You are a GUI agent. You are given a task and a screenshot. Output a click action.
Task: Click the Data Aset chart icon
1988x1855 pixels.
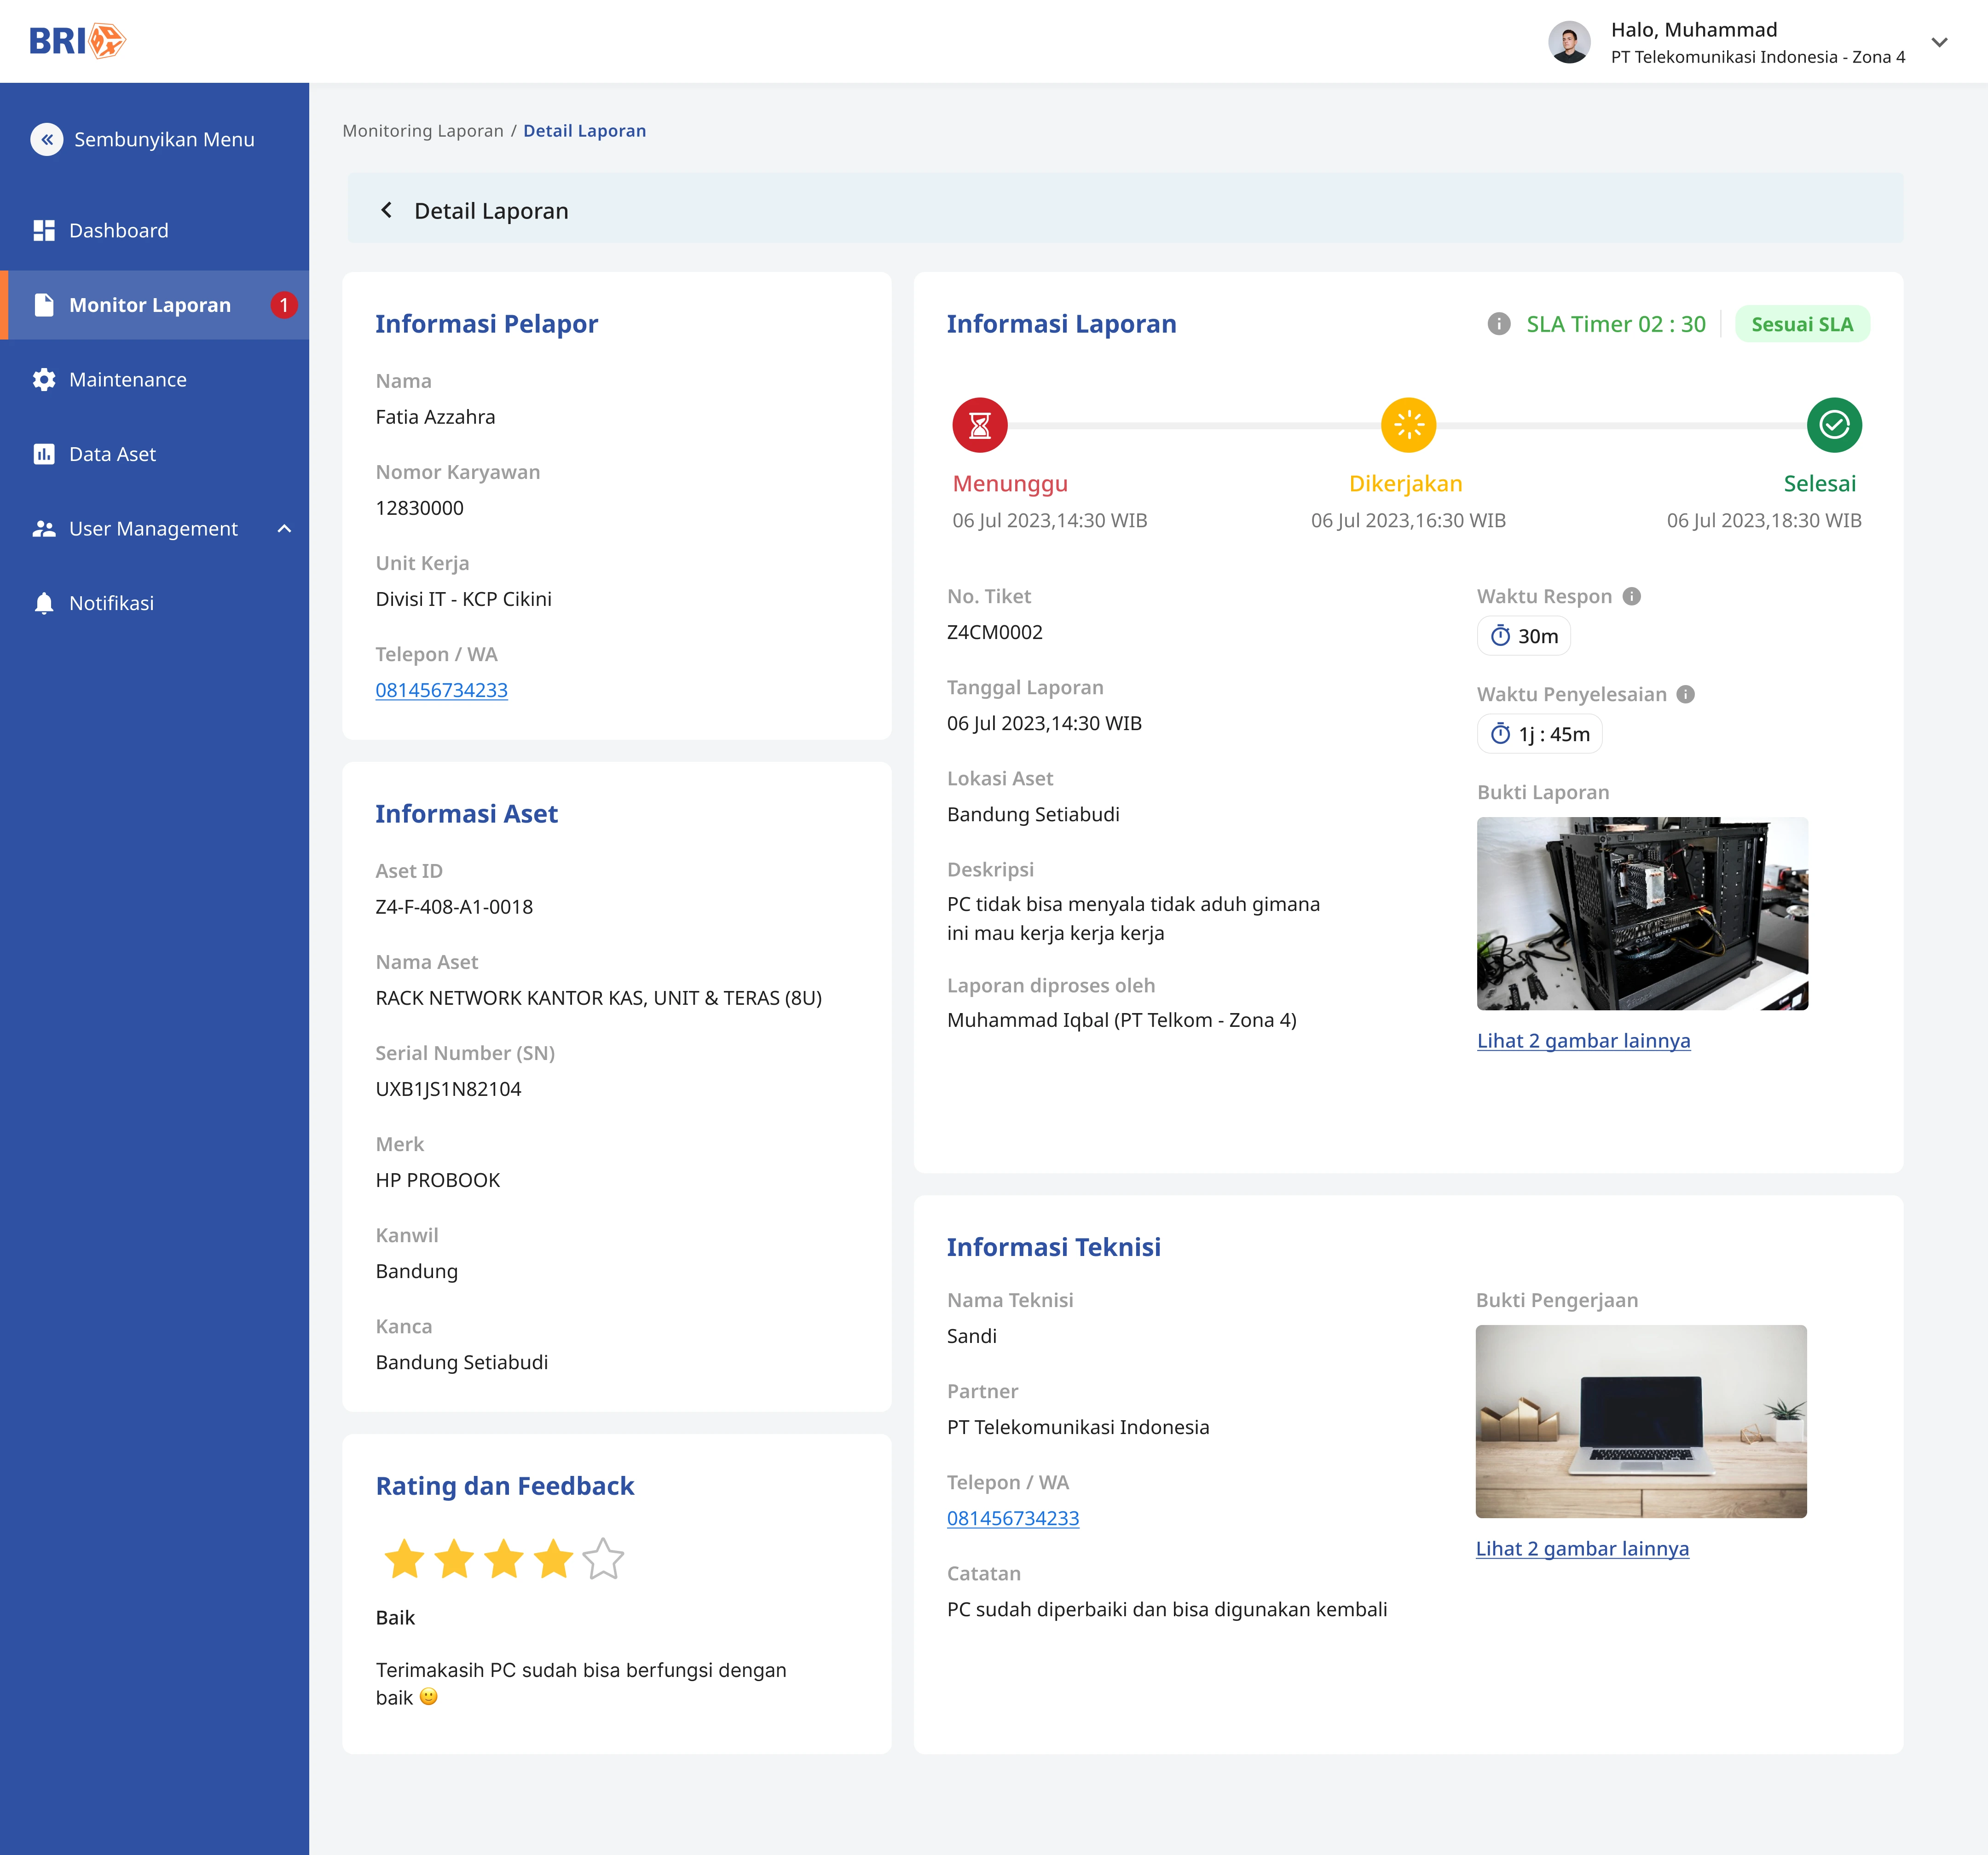point(44,453)
